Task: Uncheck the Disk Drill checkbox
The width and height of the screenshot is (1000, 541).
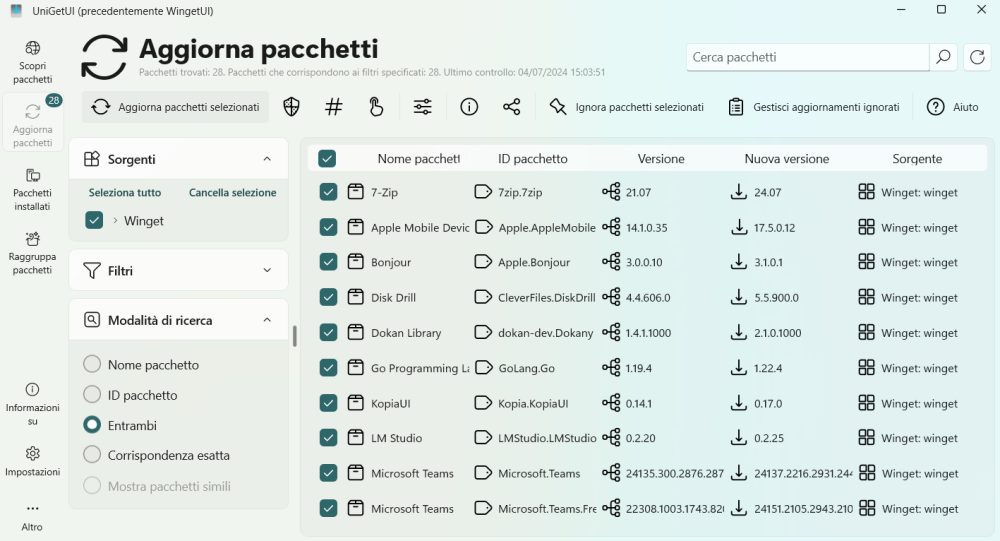Action: pos(328,297)
